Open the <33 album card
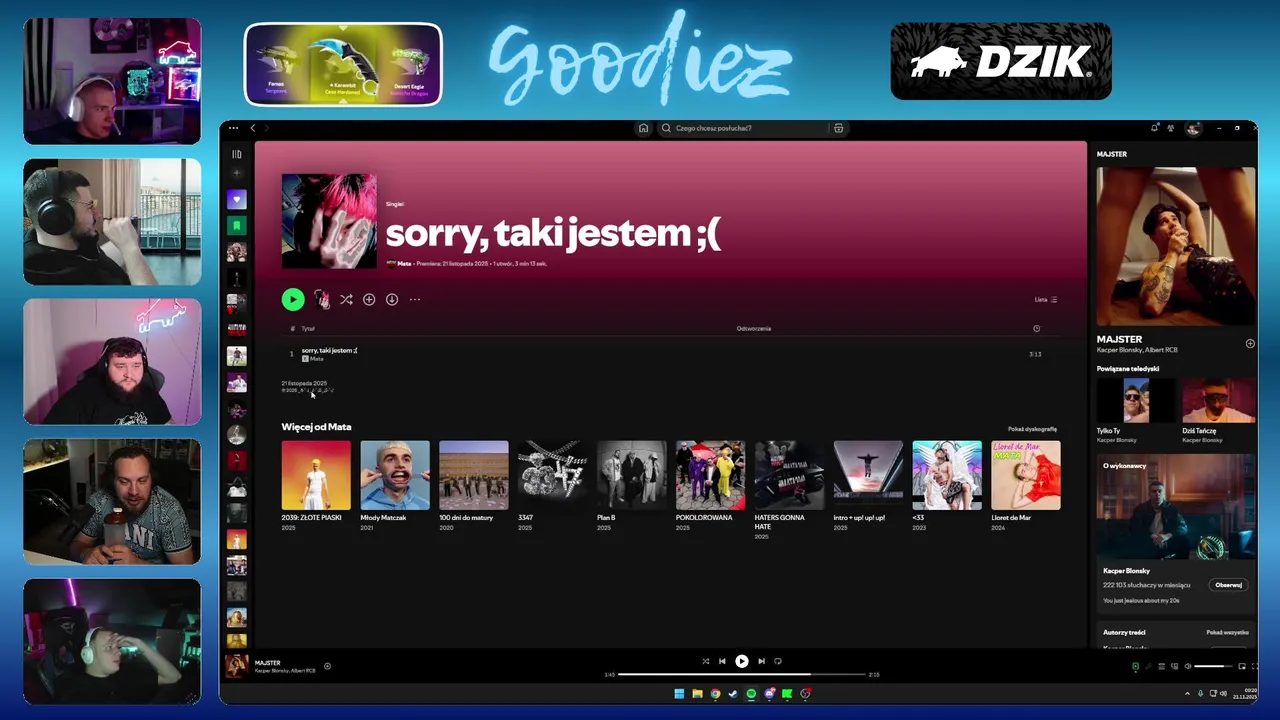 coord(947,486)
